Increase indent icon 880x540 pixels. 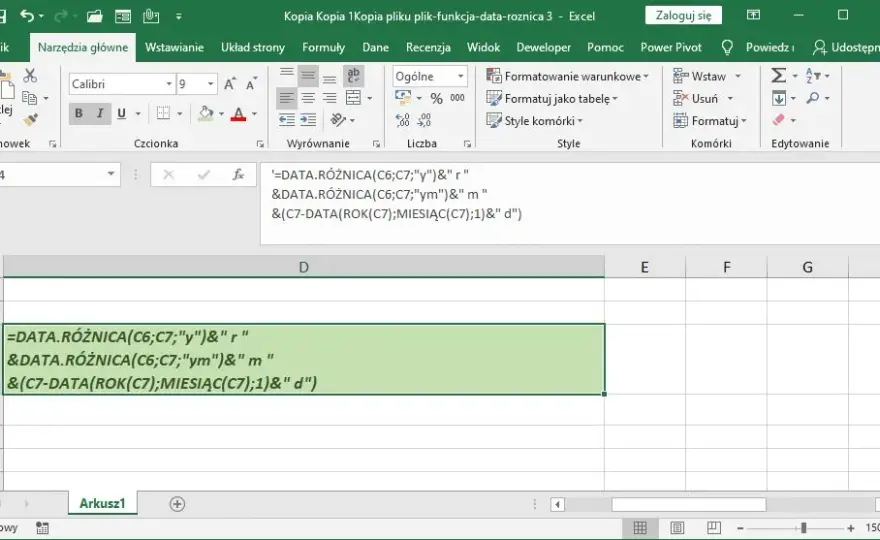[x=308, y=120]
